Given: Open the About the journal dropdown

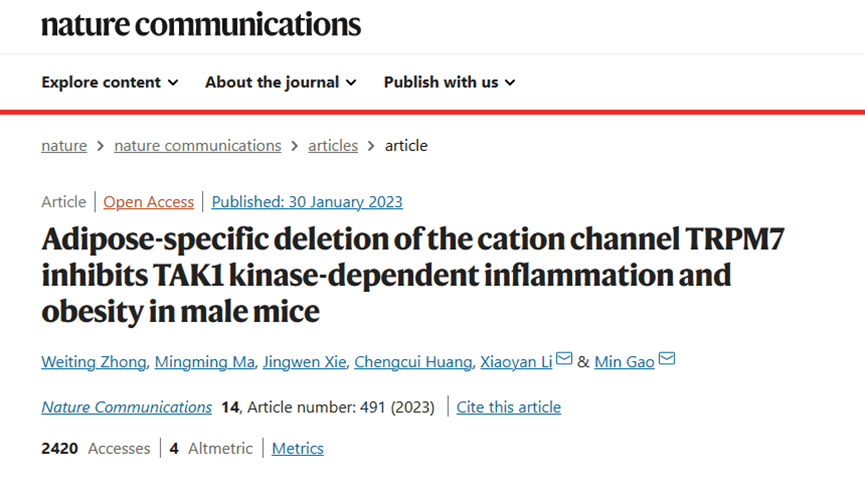Looking at the screenshot, I should pyautogui.click(x=282, y=82).
